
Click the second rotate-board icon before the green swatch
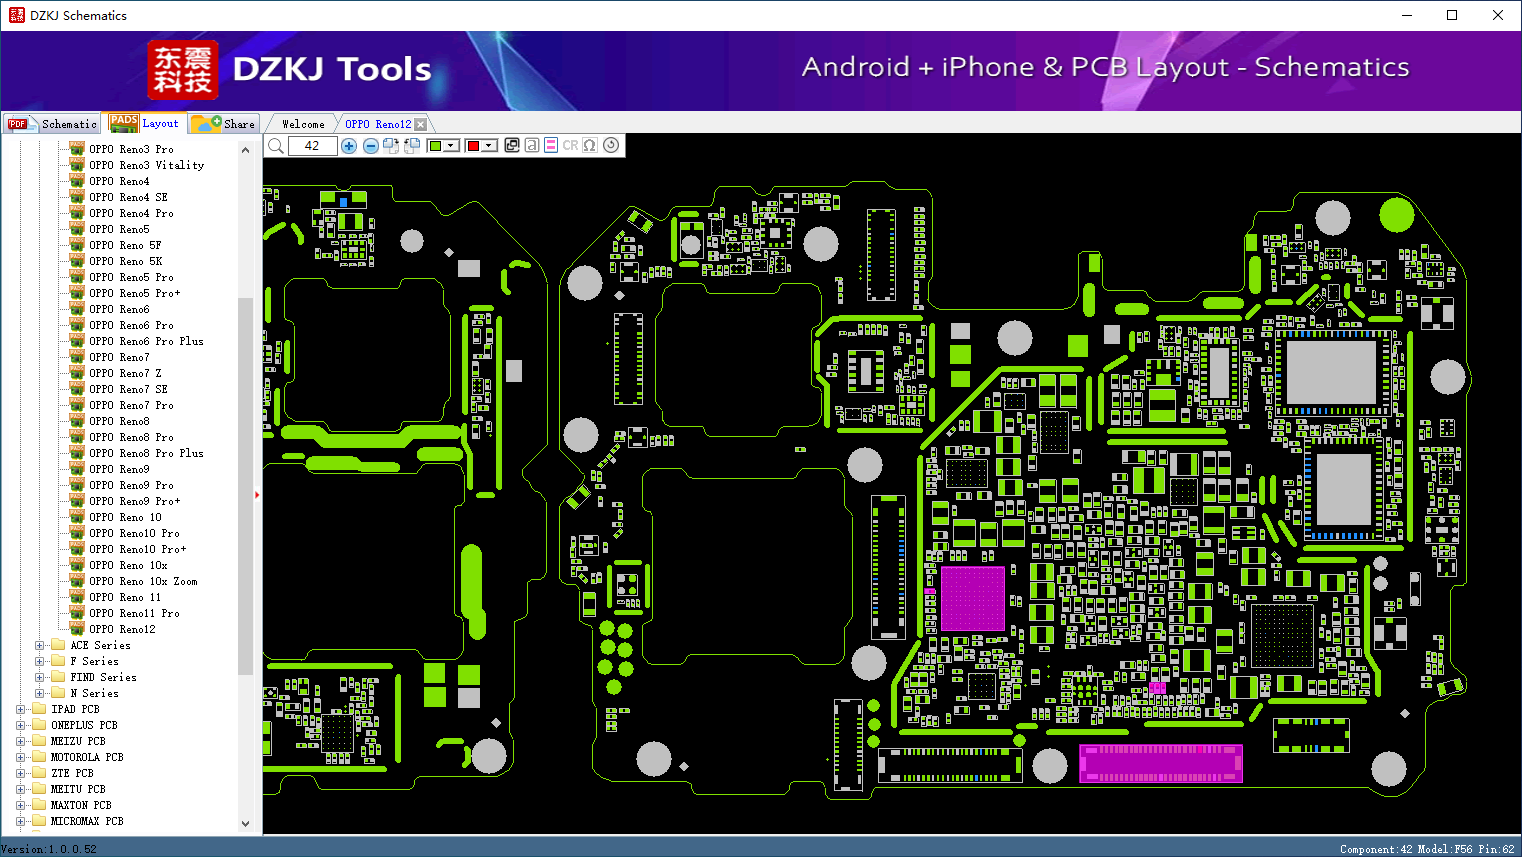(x=411, y=146)
